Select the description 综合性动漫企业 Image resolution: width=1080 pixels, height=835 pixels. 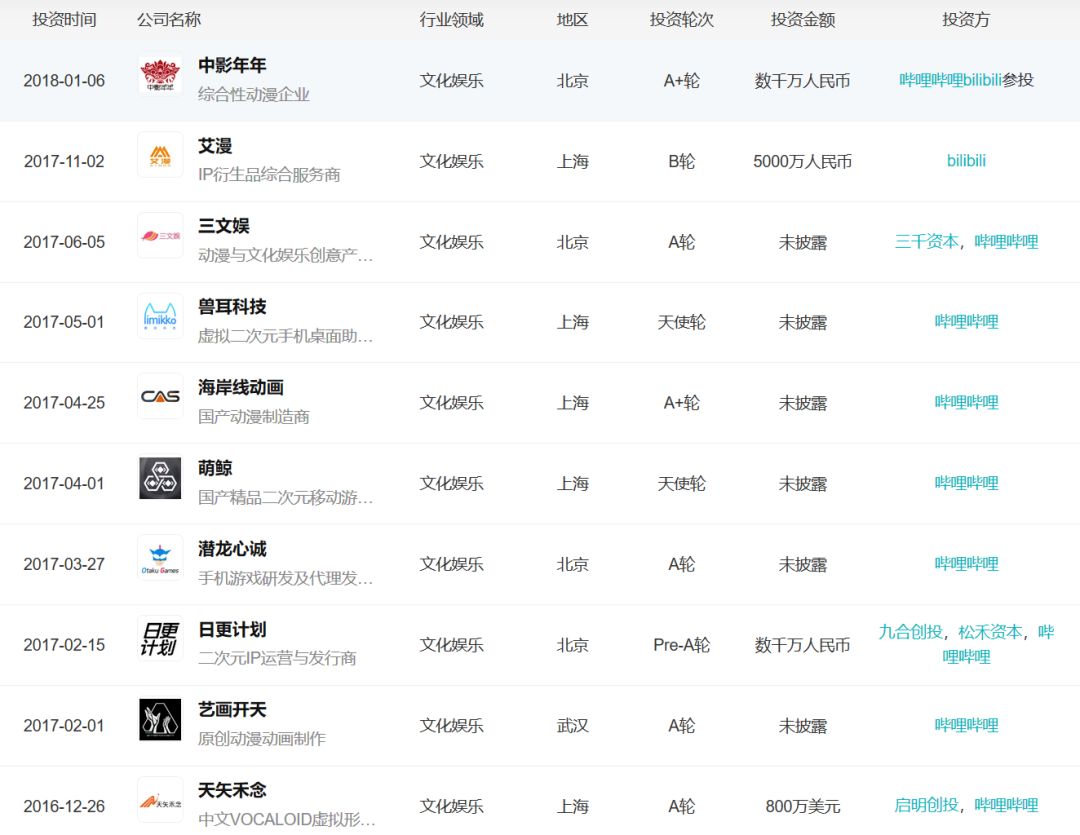254,94
